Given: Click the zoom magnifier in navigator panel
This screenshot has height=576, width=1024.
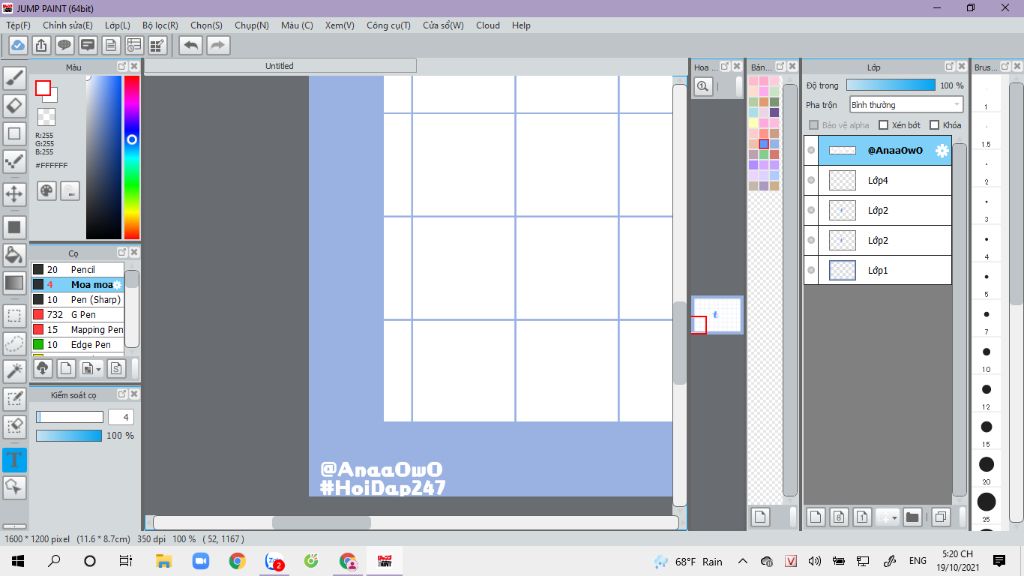Looking at the screenshot, I should coord(703,86).
